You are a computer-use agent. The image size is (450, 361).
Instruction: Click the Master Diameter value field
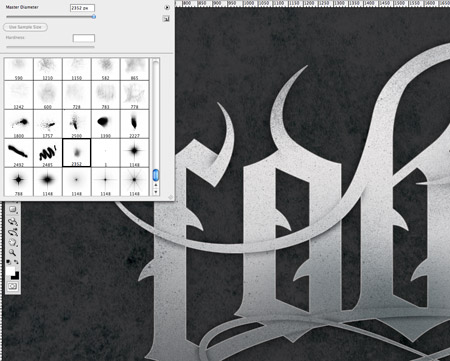click(82, 8)
